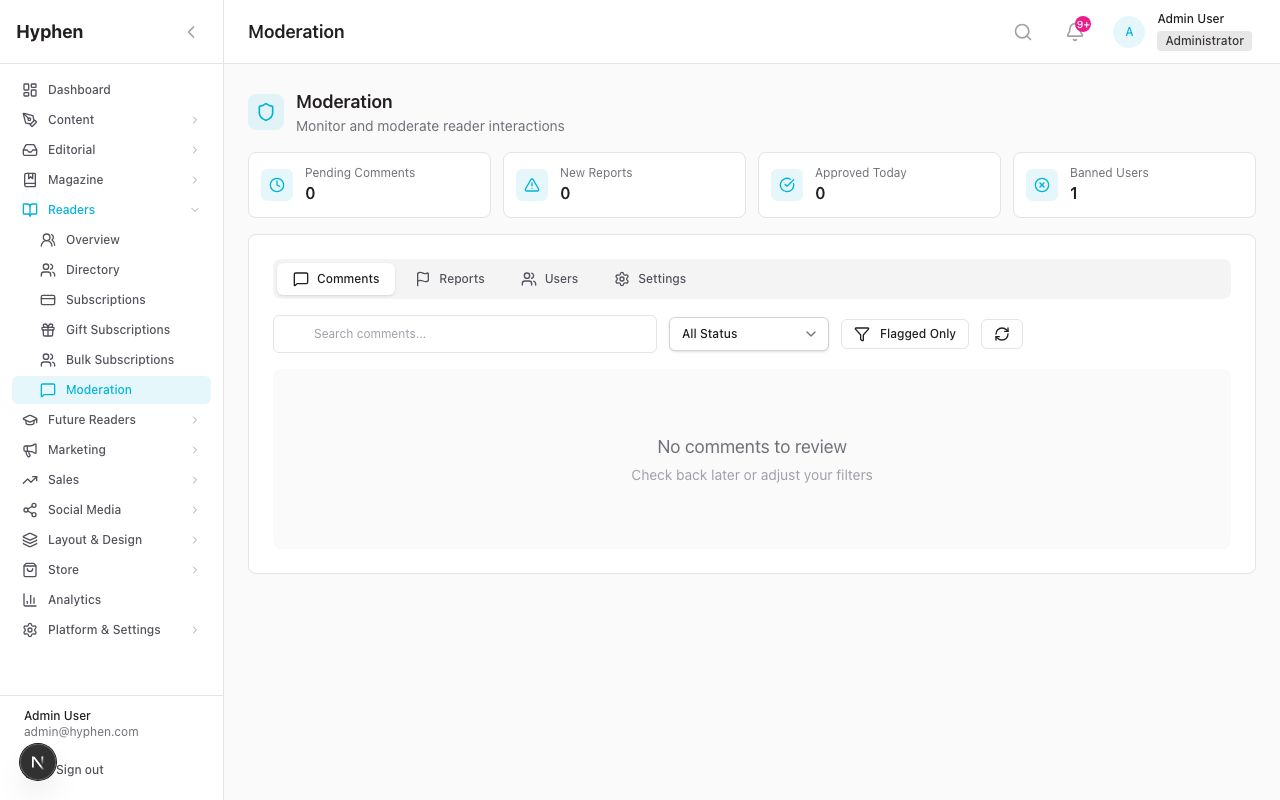Image resolution: width=1280 pixels, height=800 pixels.
Task: Click the New Reports warning icon
Action: pyautogui.click(x=532, y=185)
